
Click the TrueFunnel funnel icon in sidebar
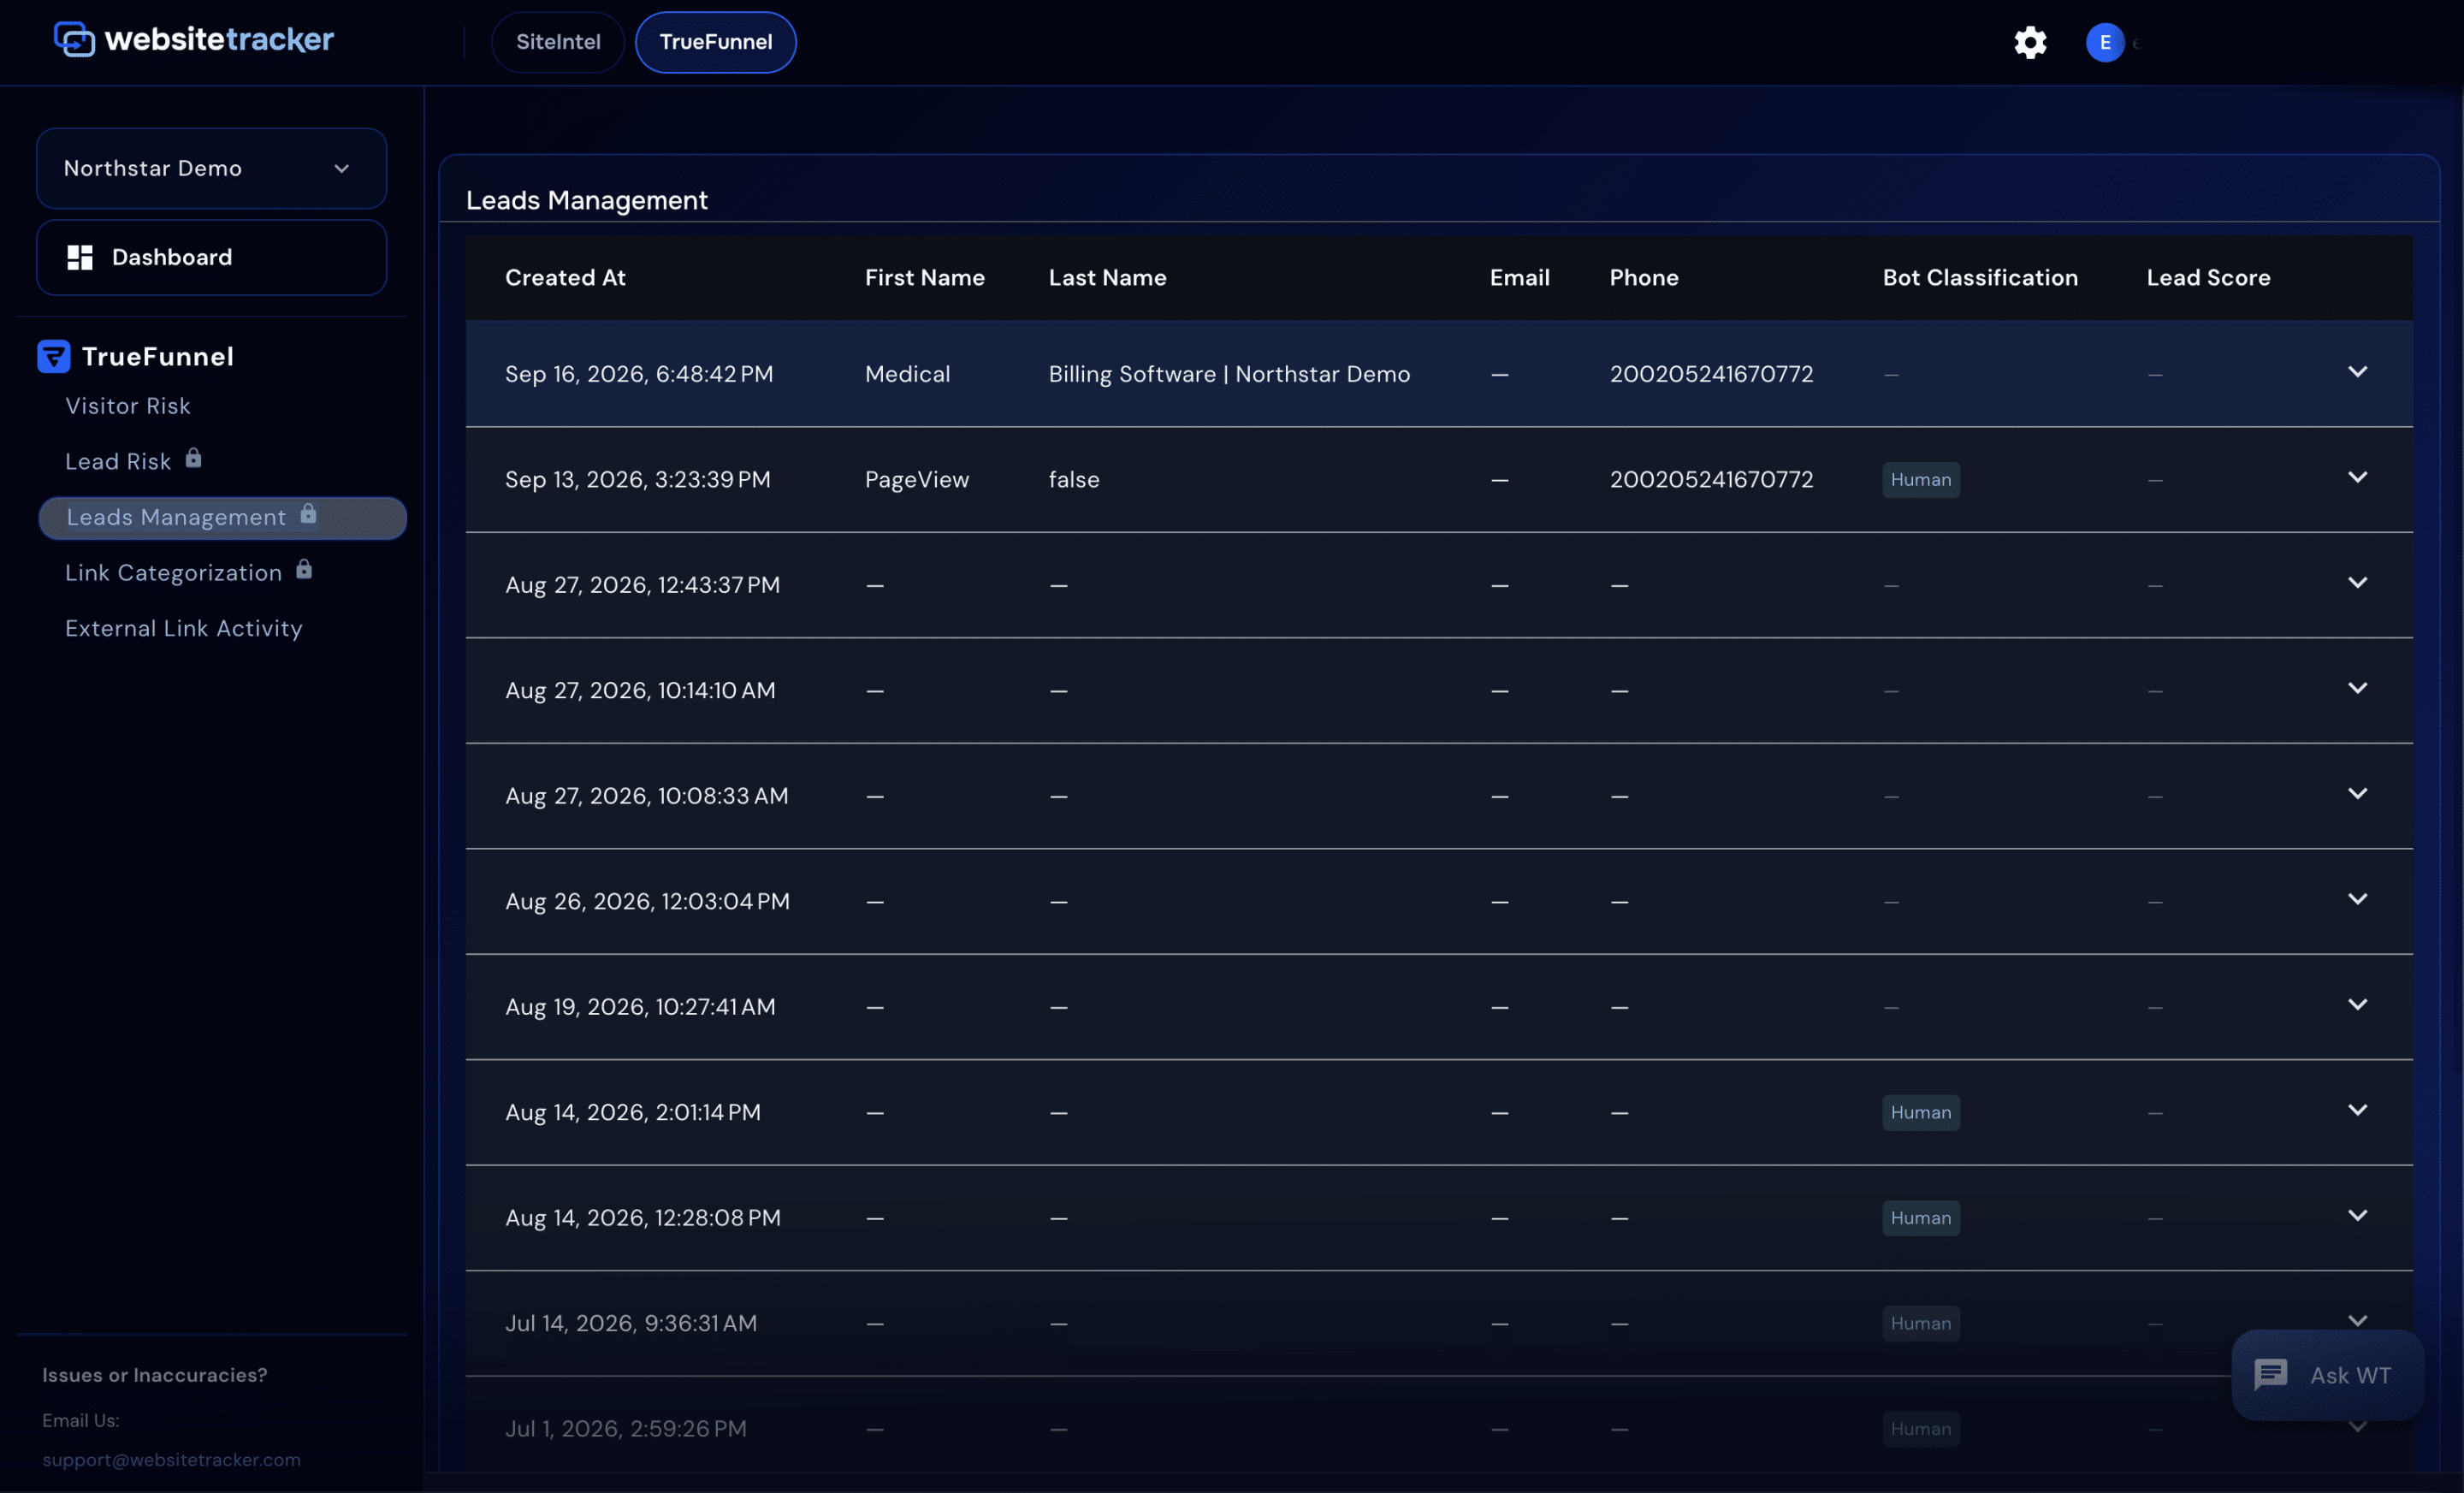point(54,356)
